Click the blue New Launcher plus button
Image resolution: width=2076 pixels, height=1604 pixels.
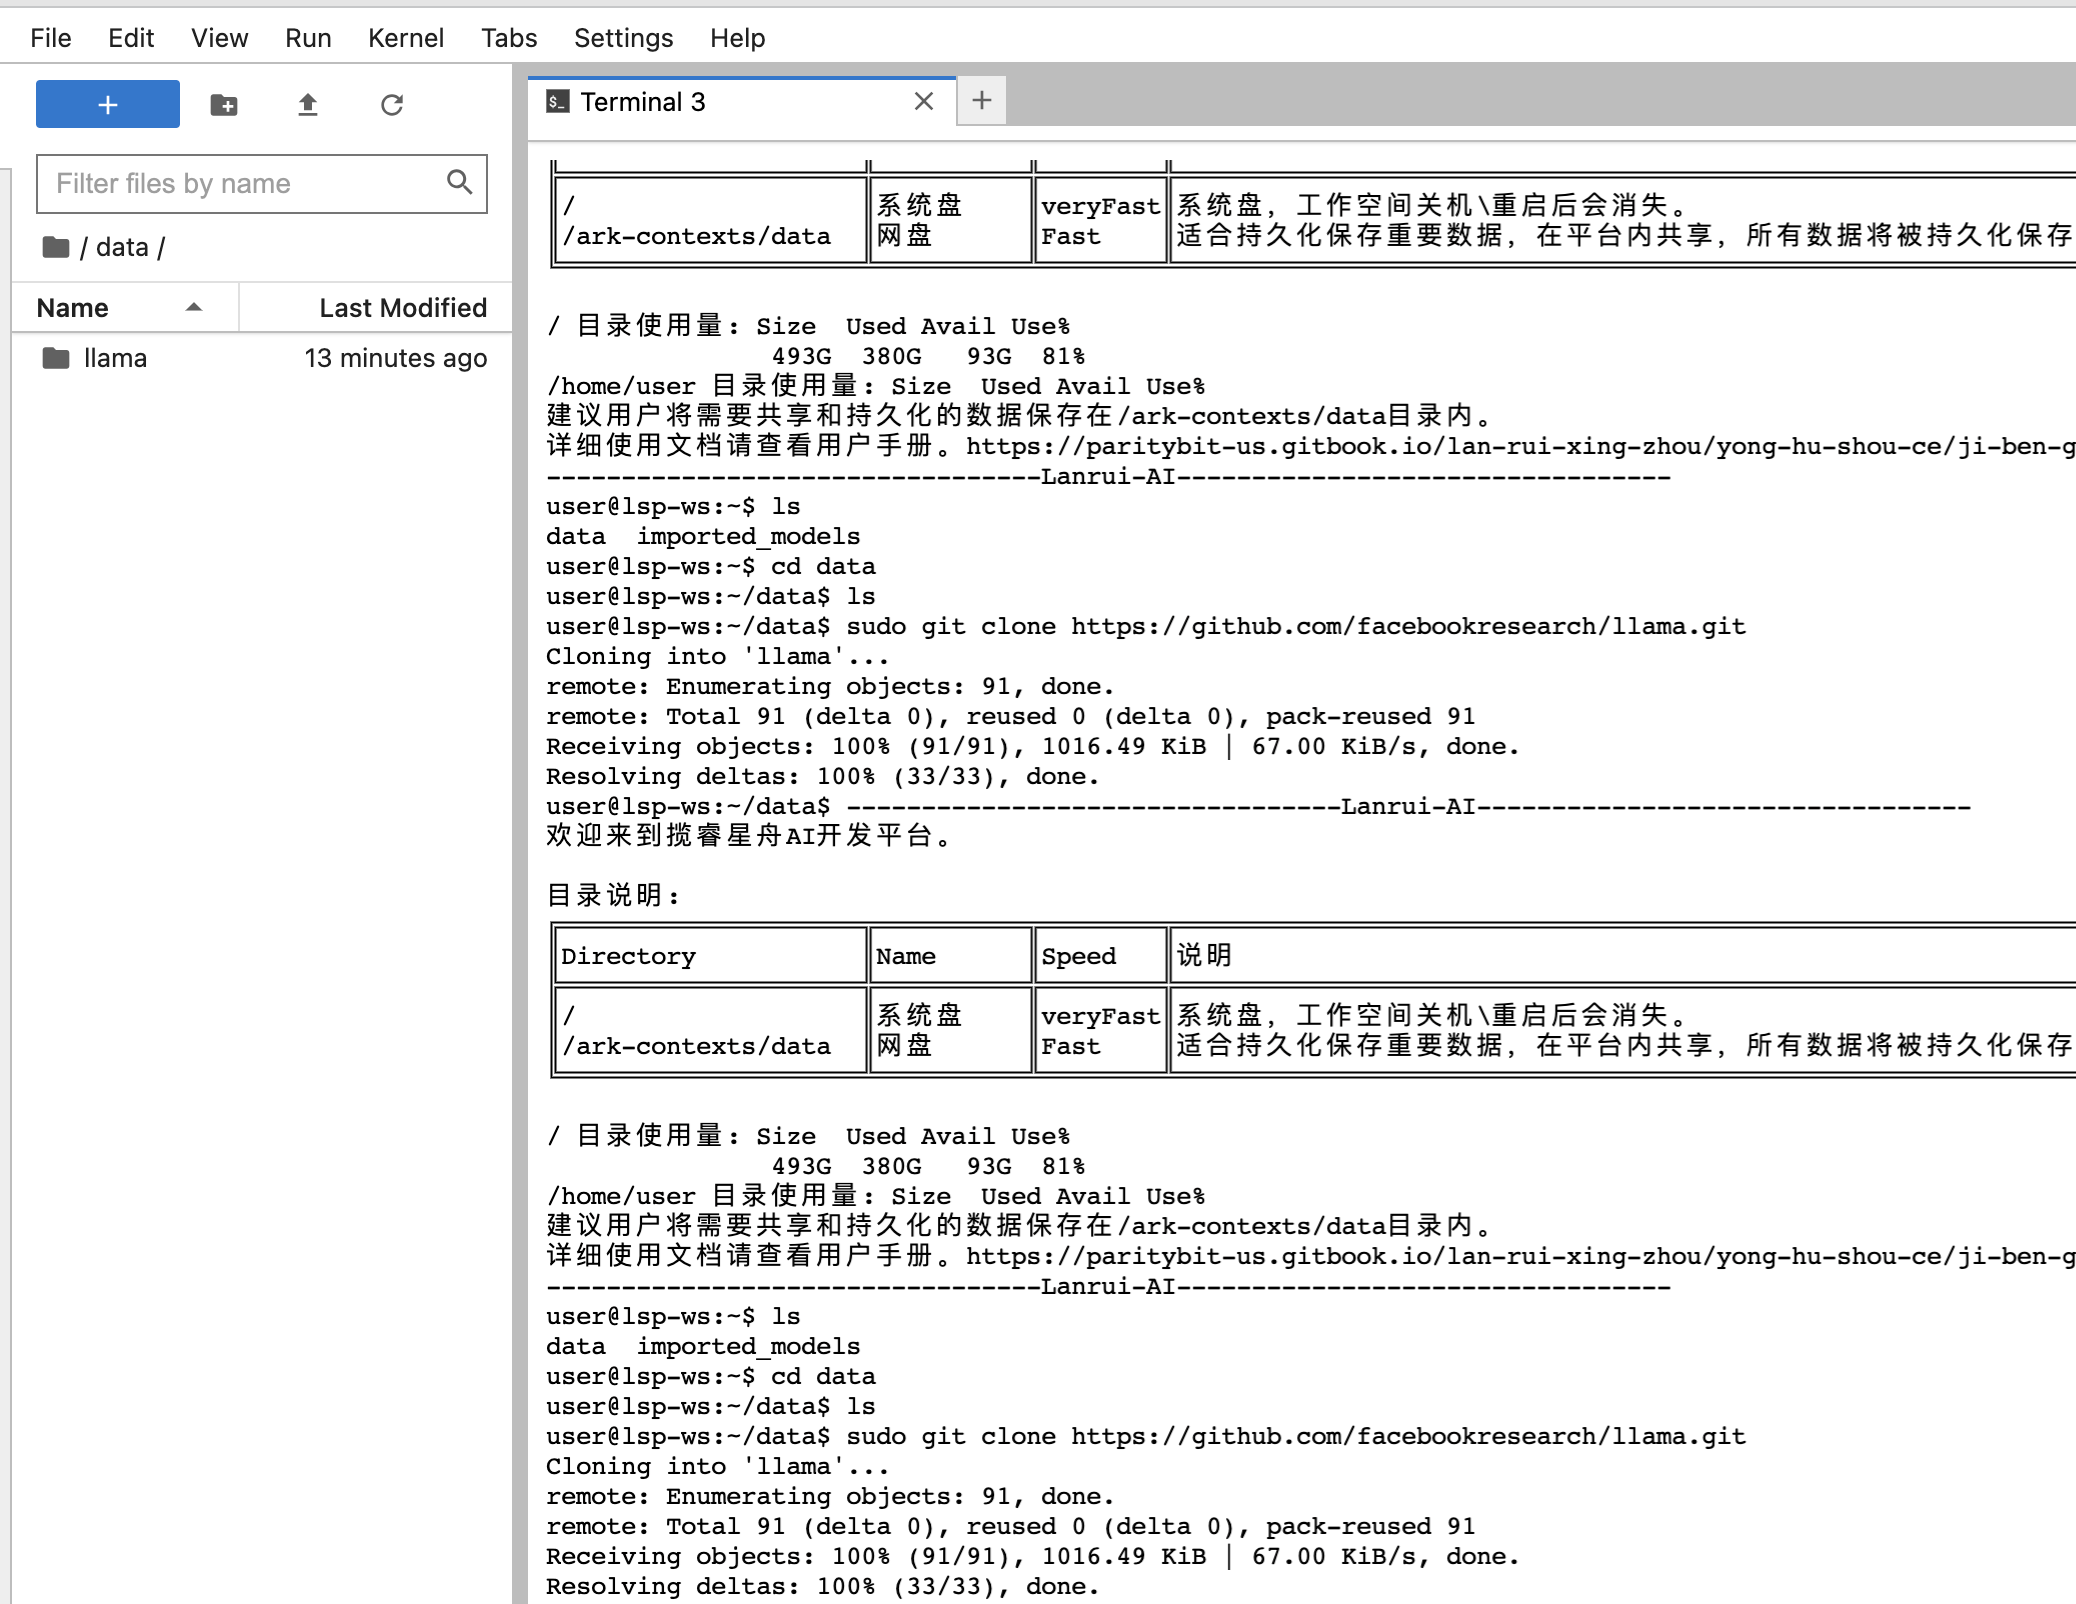(x=108, y=104)
